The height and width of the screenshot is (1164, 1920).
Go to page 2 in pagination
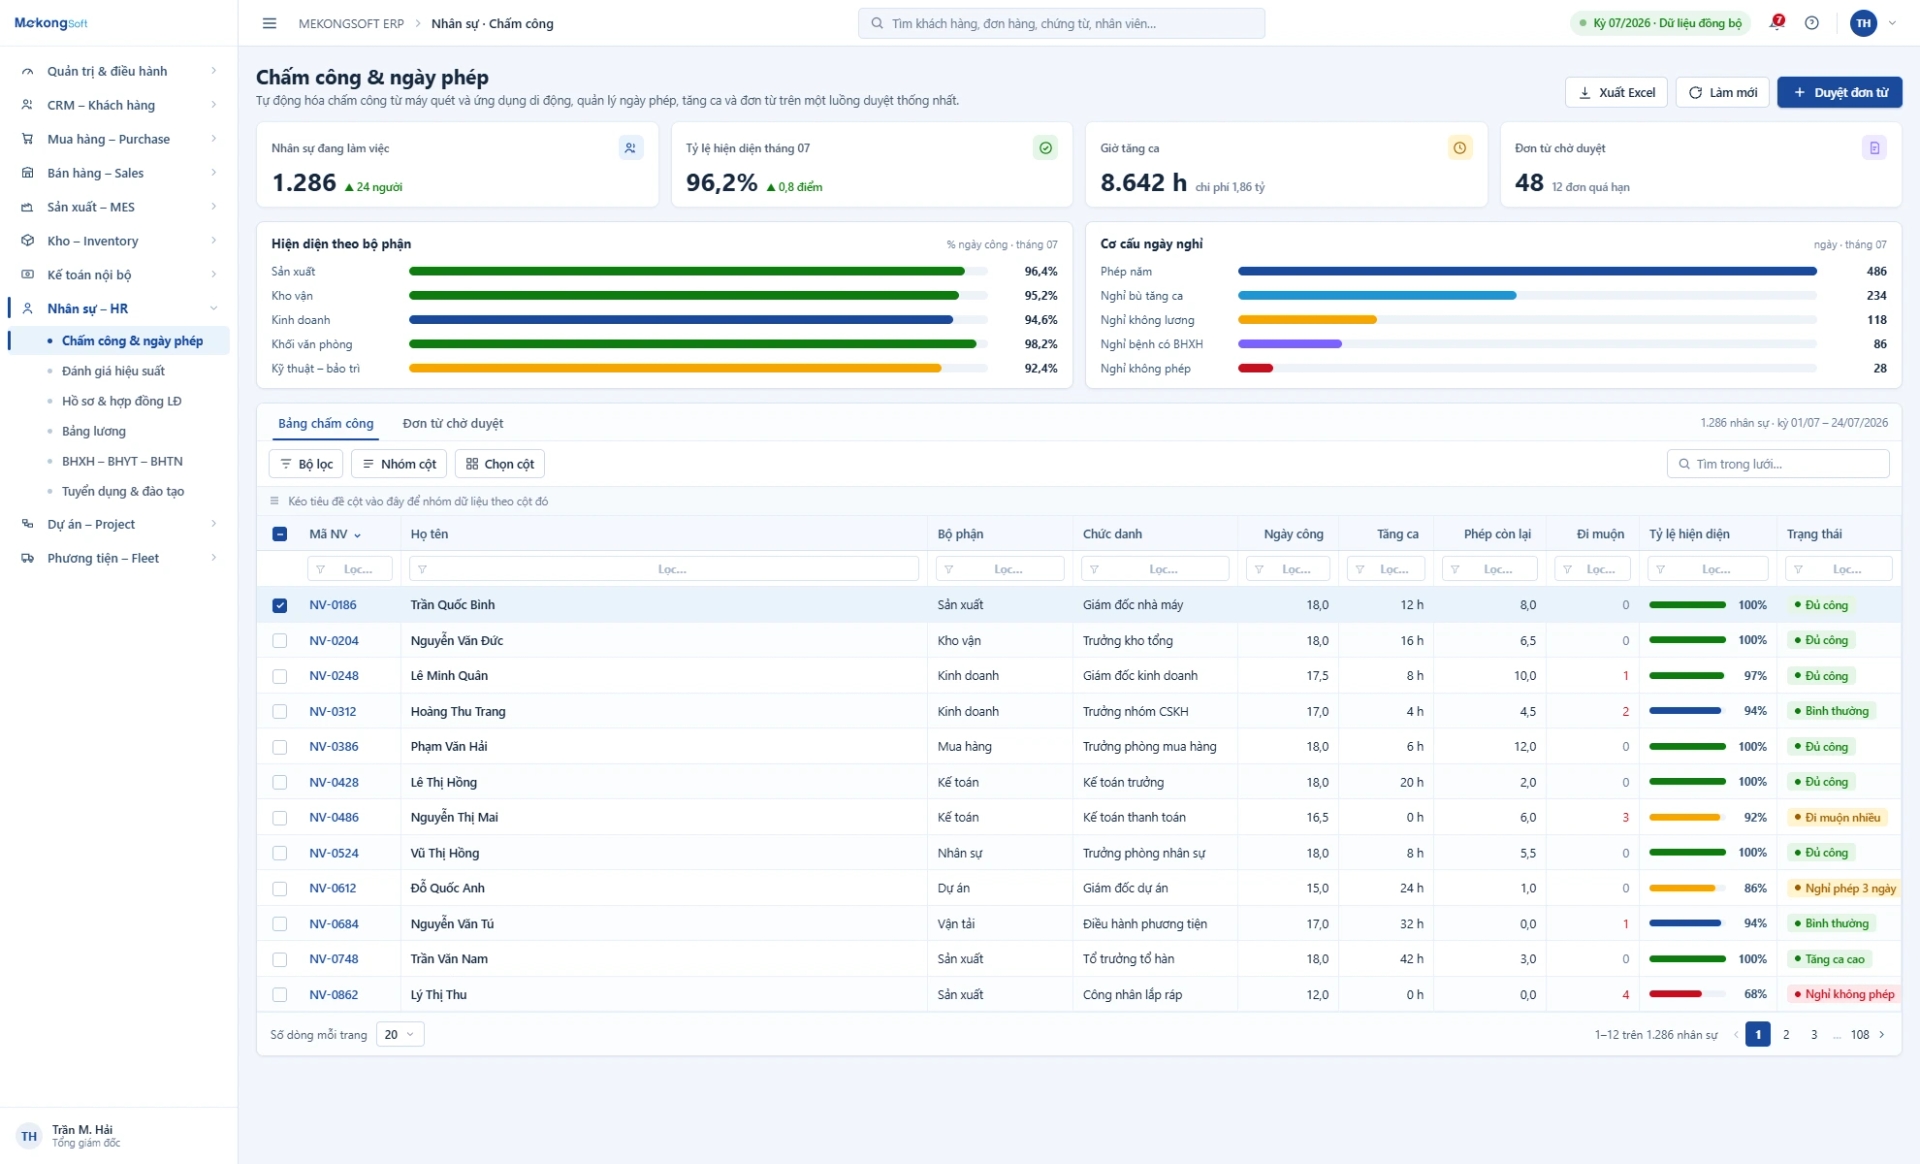[1786, 1034]
